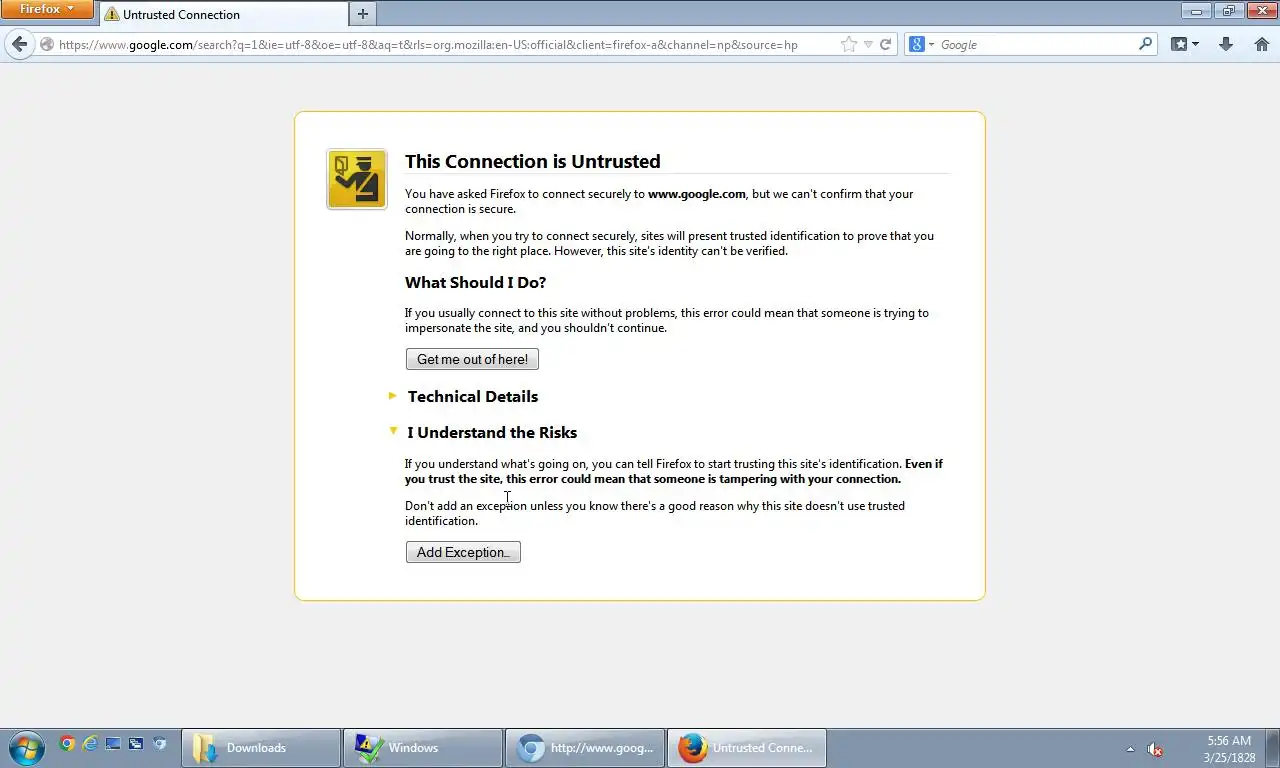Open the URL history dropdown arrow
Viewport: 1280px width, 768px height.
[x=868, y=44]
